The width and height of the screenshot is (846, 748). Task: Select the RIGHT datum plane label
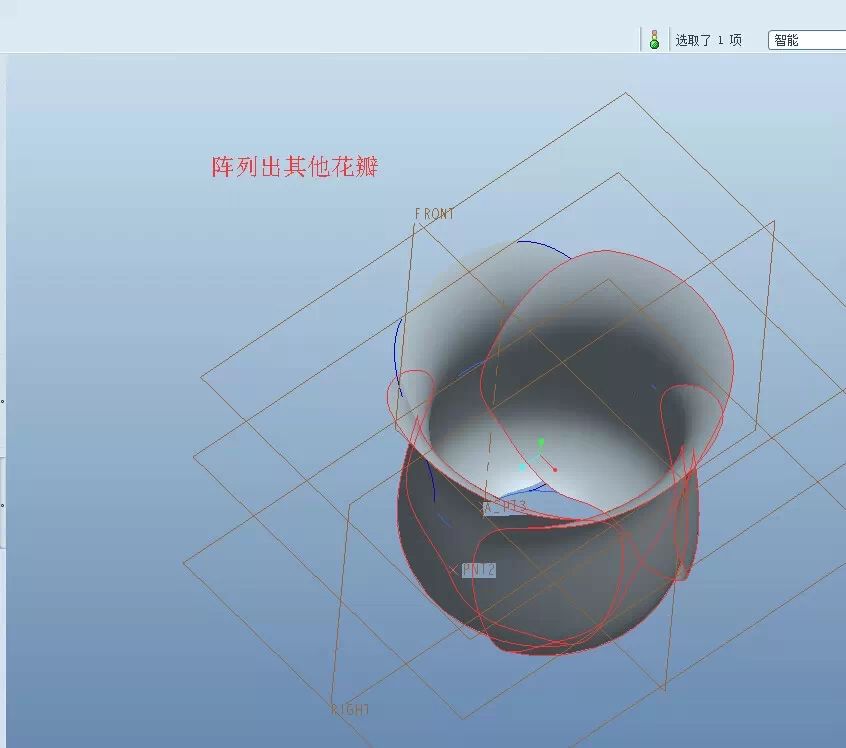(351, 710)
